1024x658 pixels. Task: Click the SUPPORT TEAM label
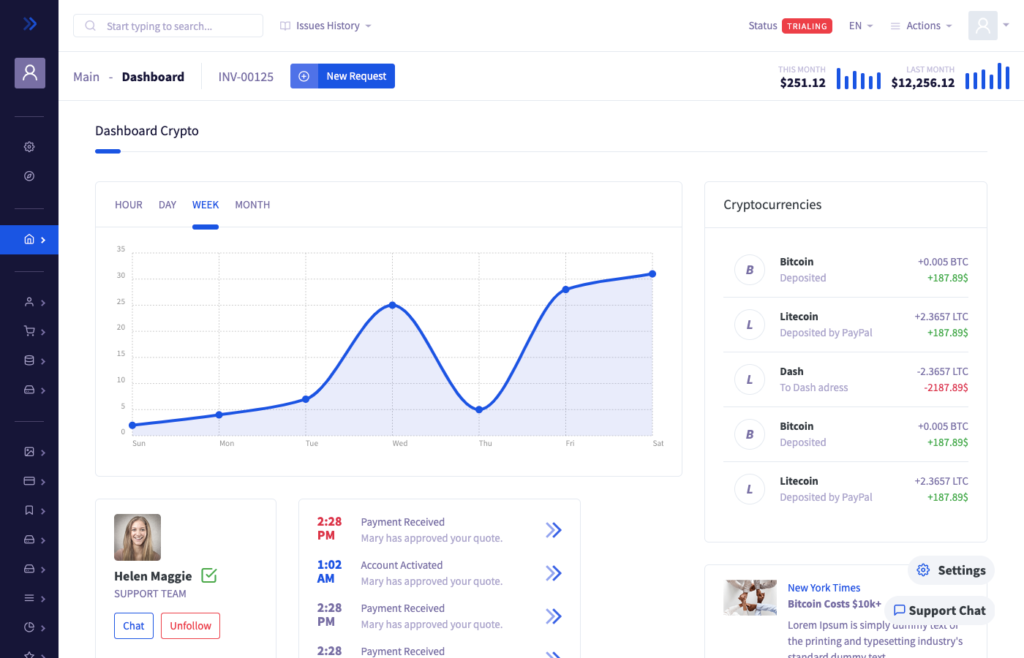(150, 594)
